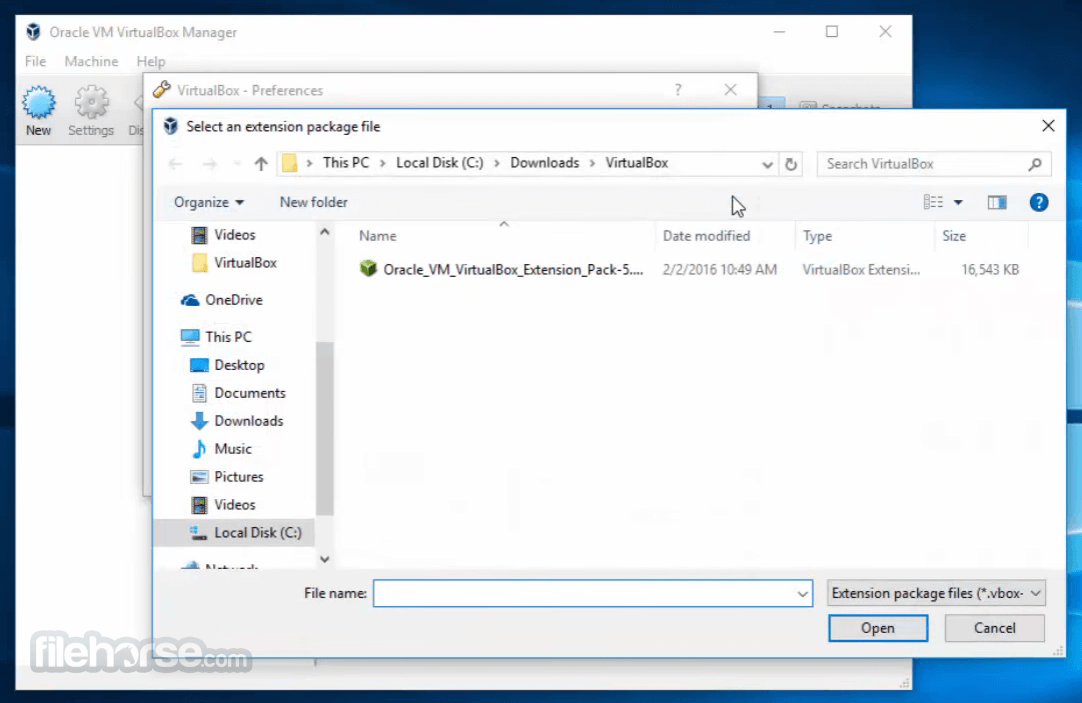Open the Help menu
1082x703 pixels.
150,61
